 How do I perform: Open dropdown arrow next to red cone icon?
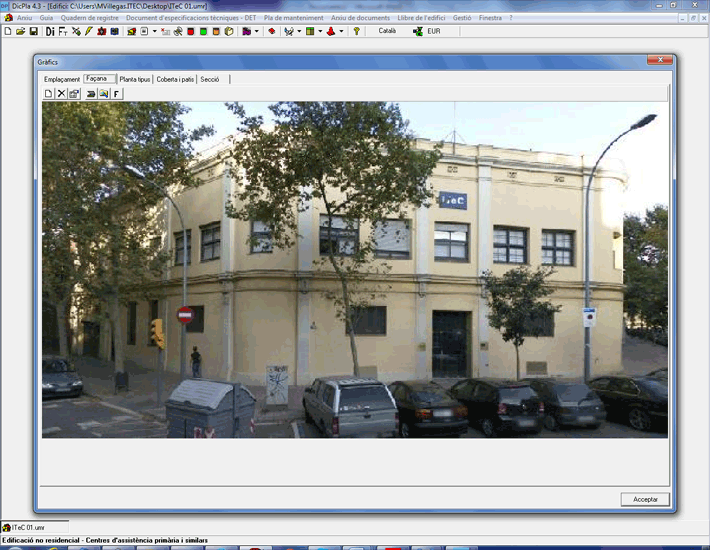coord(341,31)
